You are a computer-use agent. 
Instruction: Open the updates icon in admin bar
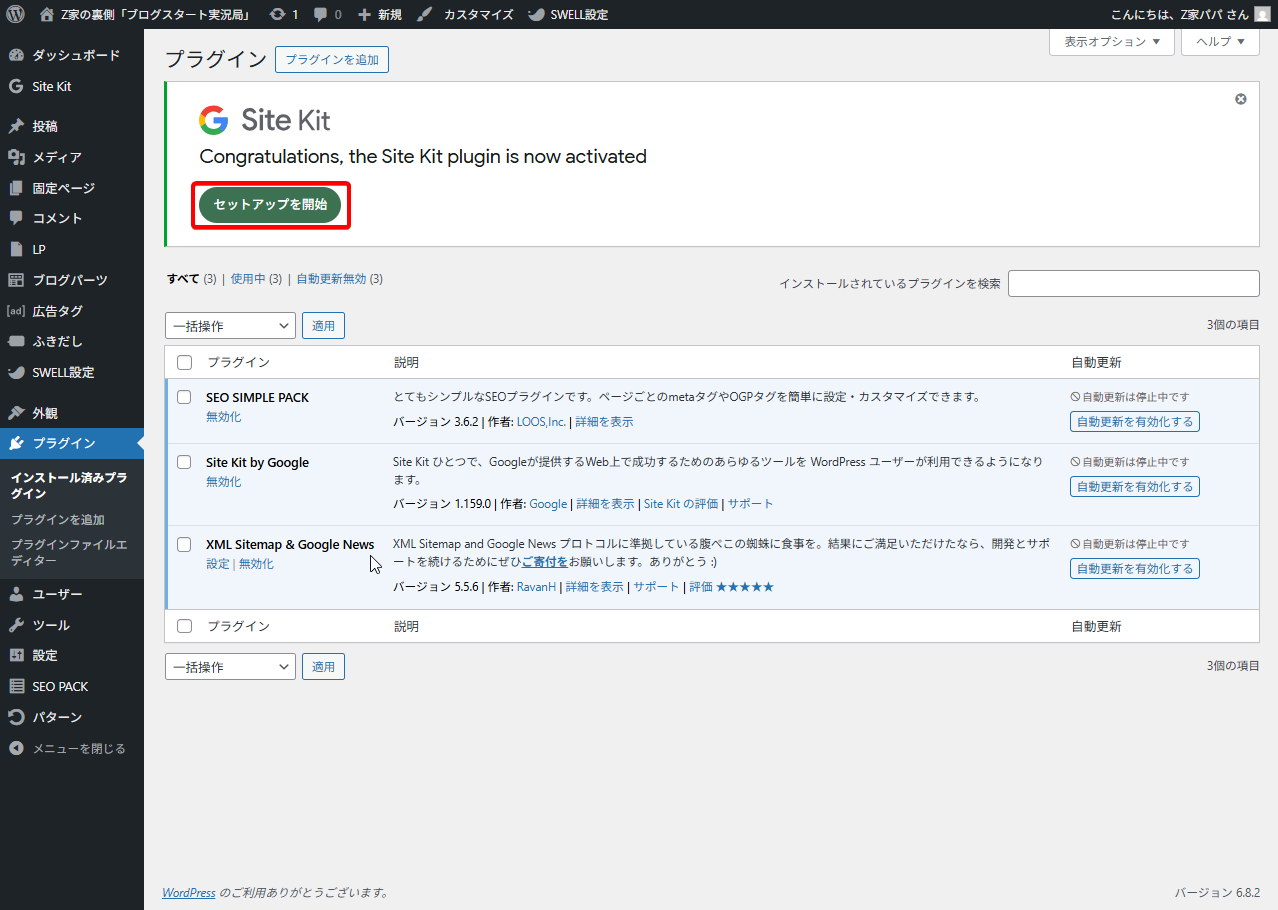click(x=277, y=14)
